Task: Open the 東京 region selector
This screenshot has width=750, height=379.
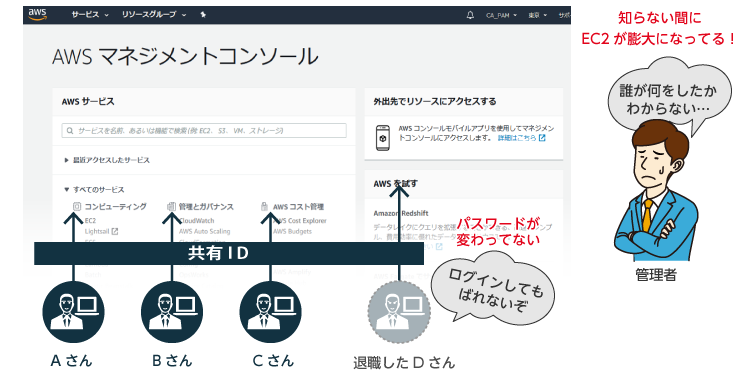Action: pyautogui.click(x=538, y=15)
